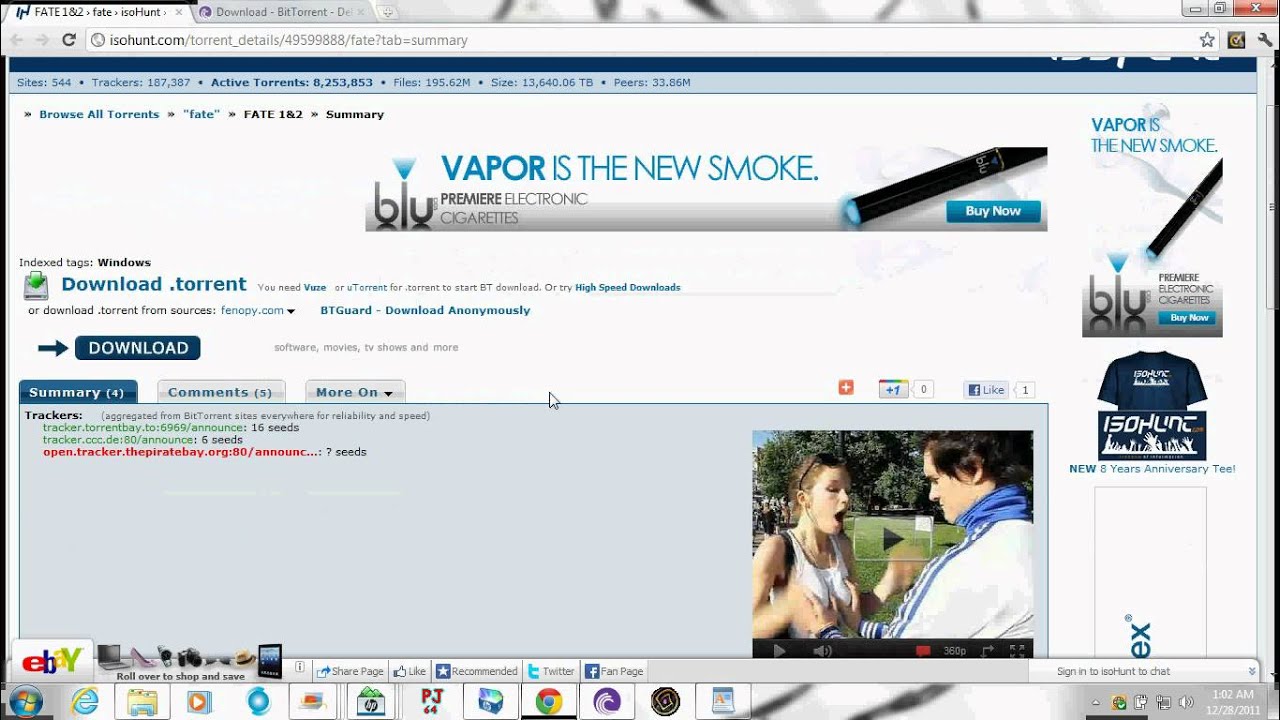Click the Download .torrent link
Image resolution: width=1280 pixels, height=720 pixels.
(x=154, y=284)
